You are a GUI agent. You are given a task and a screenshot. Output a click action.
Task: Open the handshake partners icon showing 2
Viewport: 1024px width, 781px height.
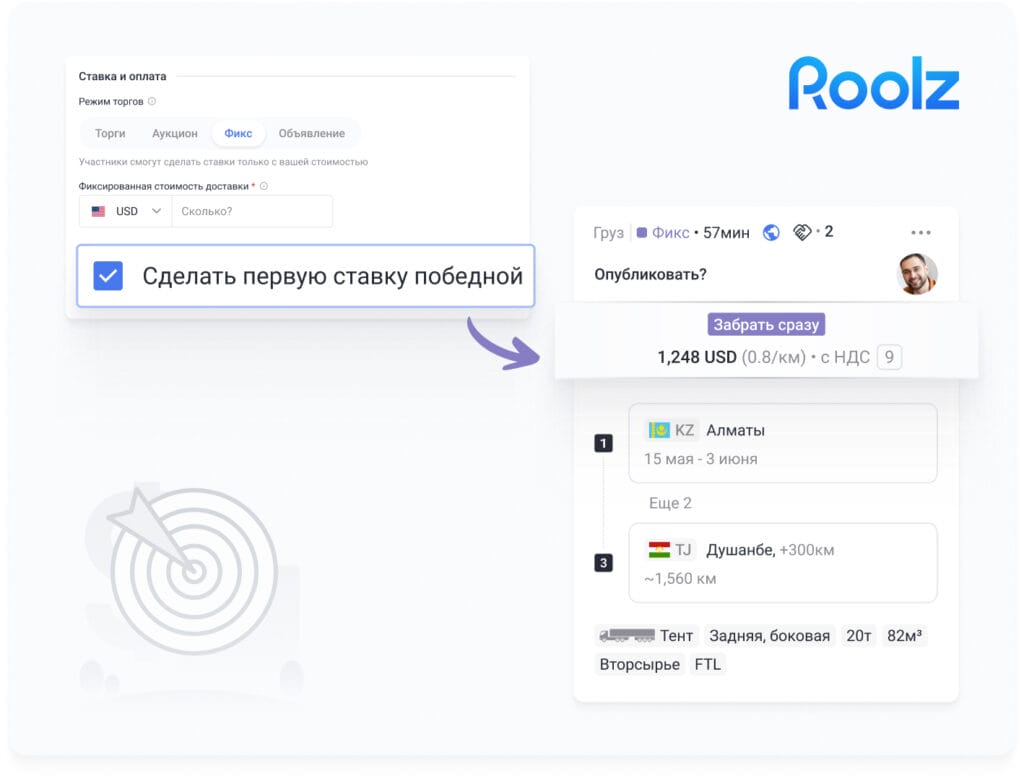[x=803, y=231]
